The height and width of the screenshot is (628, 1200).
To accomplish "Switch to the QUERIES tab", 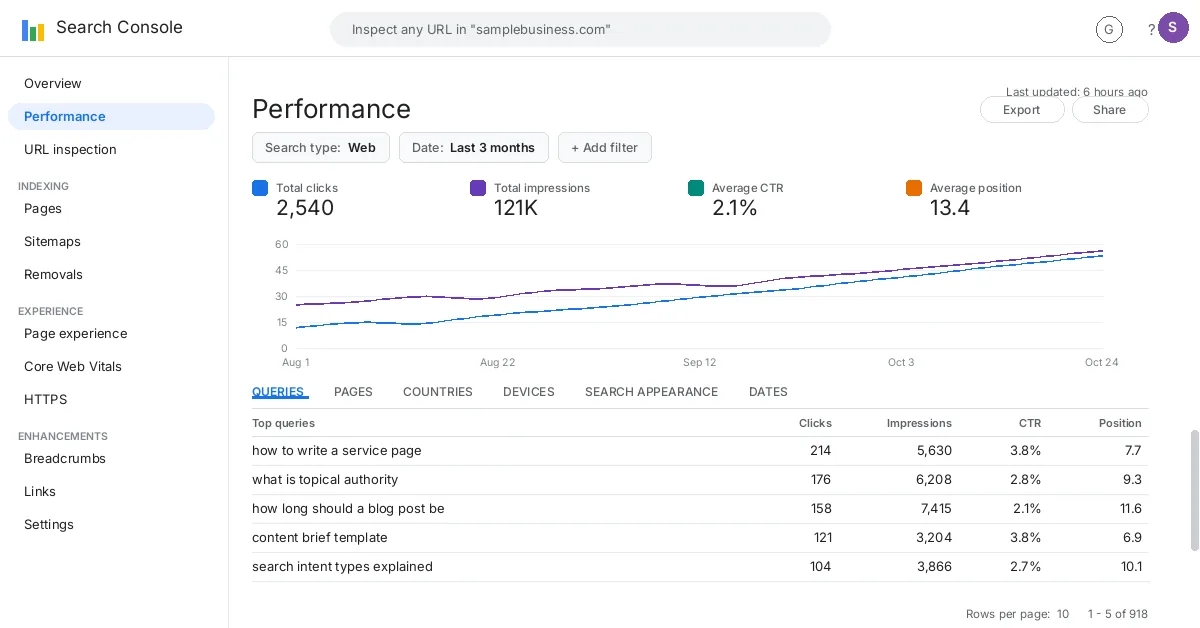I will point(278,392).
